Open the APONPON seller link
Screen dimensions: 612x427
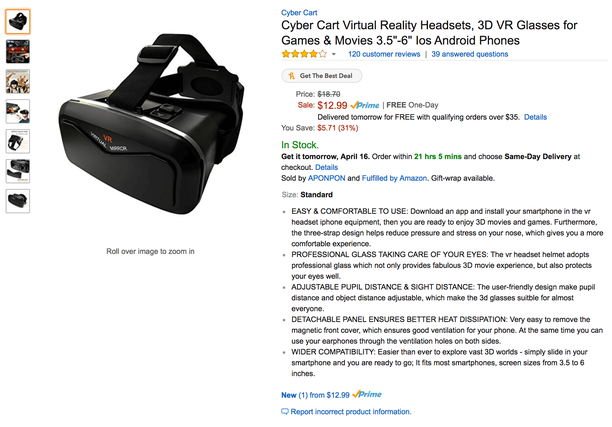point(326,178)
